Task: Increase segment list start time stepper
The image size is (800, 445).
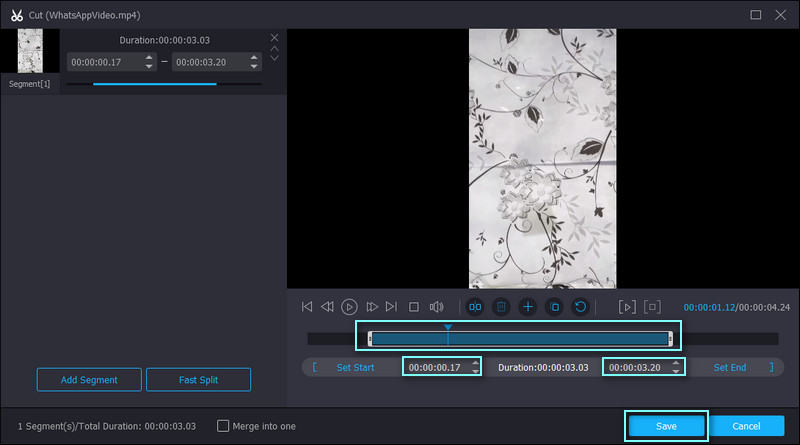Action: click(148, 58)
